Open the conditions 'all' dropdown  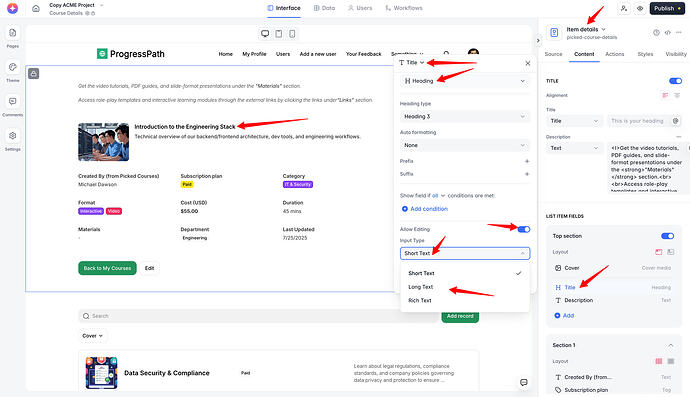click(x=438, y=195)
